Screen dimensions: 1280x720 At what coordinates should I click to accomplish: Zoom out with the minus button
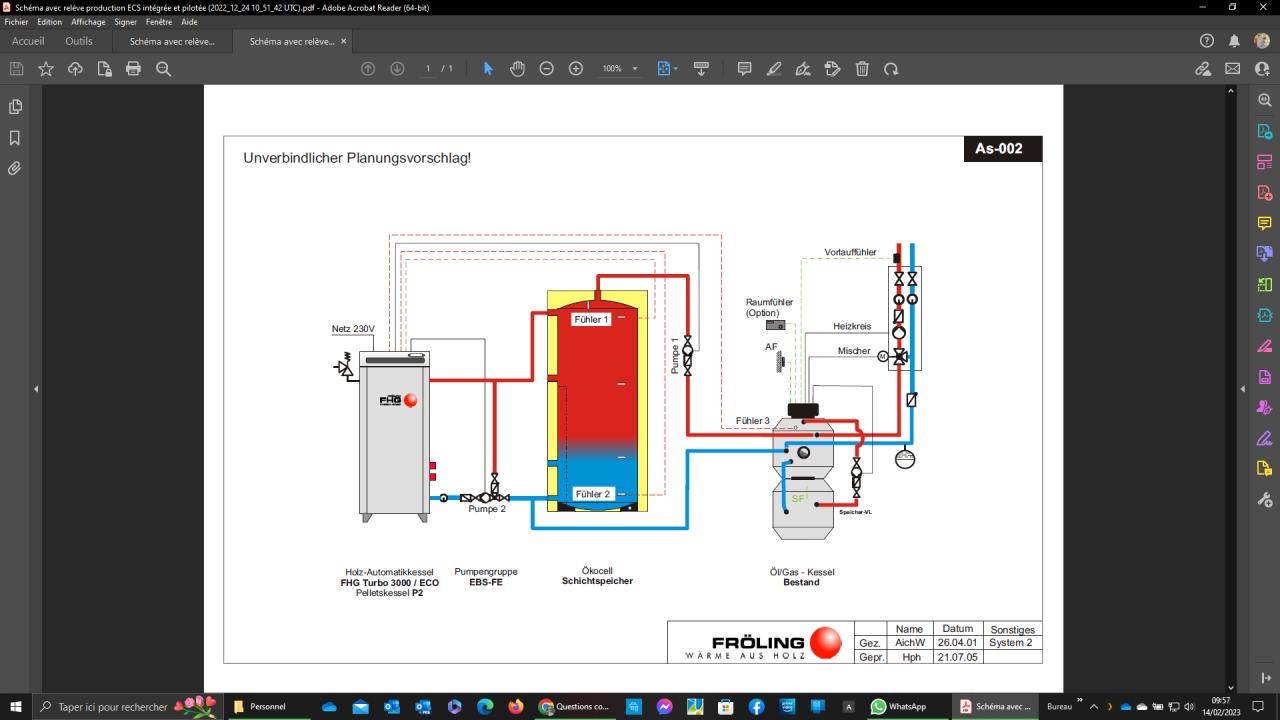pyautogui.click(x=546, y=69)
